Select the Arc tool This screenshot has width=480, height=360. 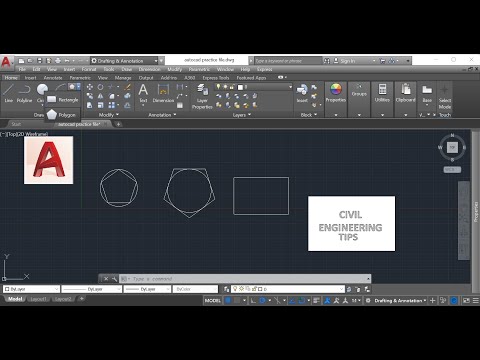point(61,87)
